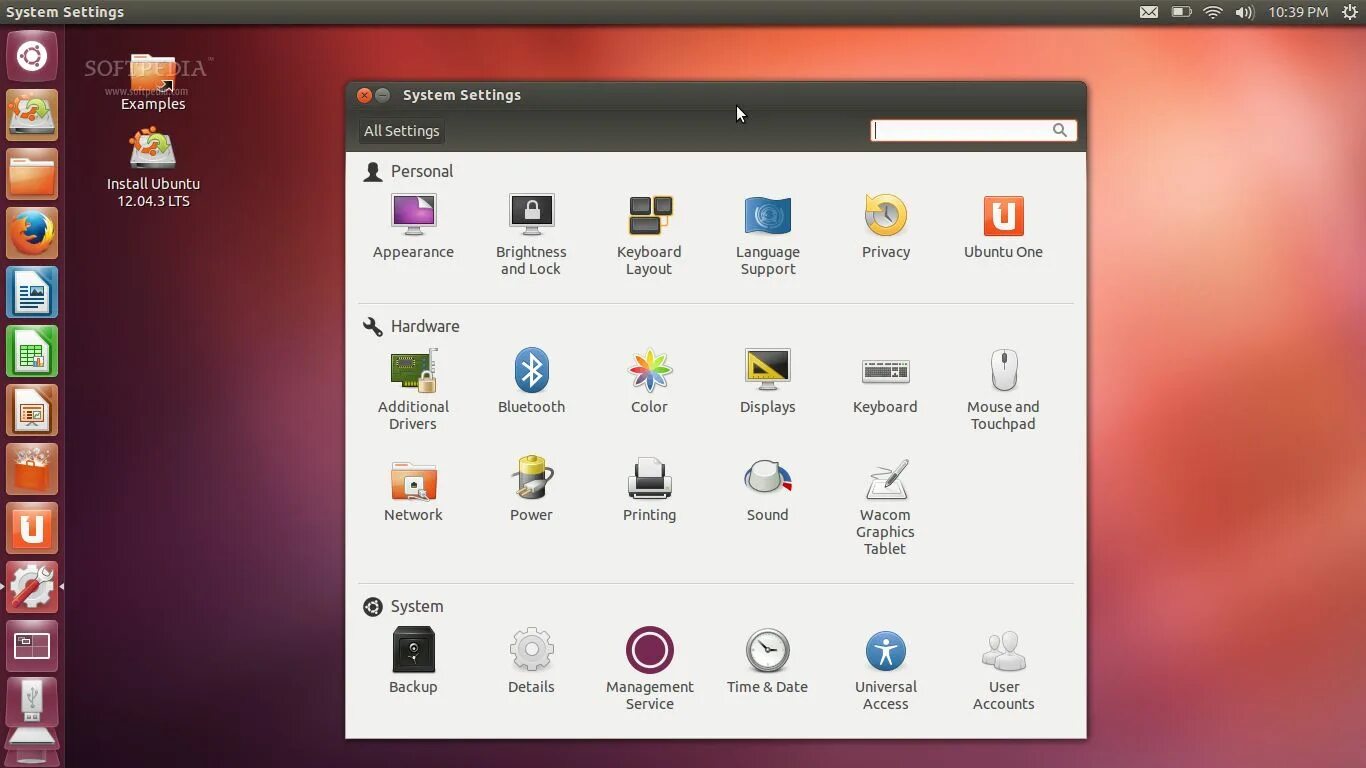This screenshot has width=1366, height=768.
Task: Open Keyboard Layout settings
Action: [649, 236]
